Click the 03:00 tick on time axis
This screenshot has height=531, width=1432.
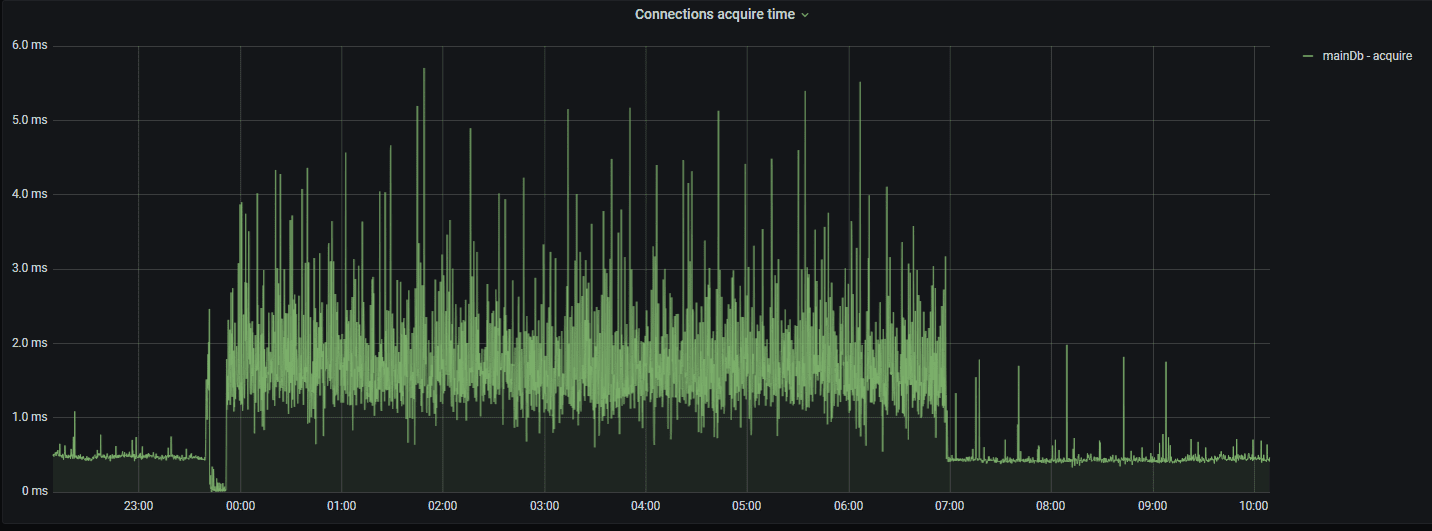pyautogui.click(x=544, y=506)
